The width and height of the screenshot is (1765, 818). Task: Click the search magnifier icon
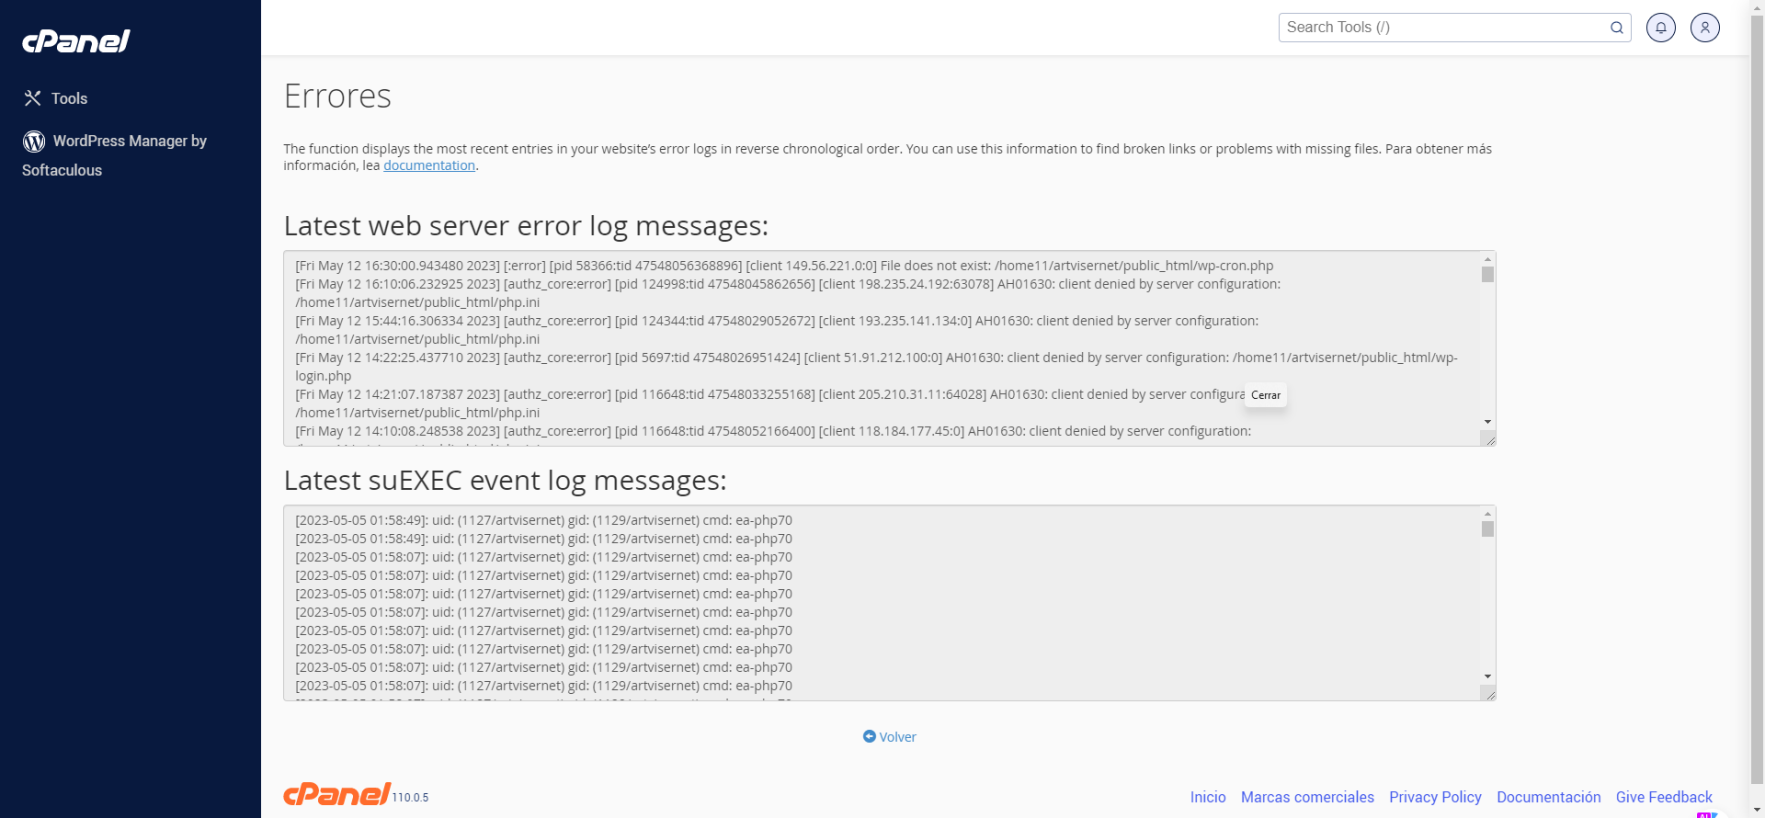[x=1616, y=28]
